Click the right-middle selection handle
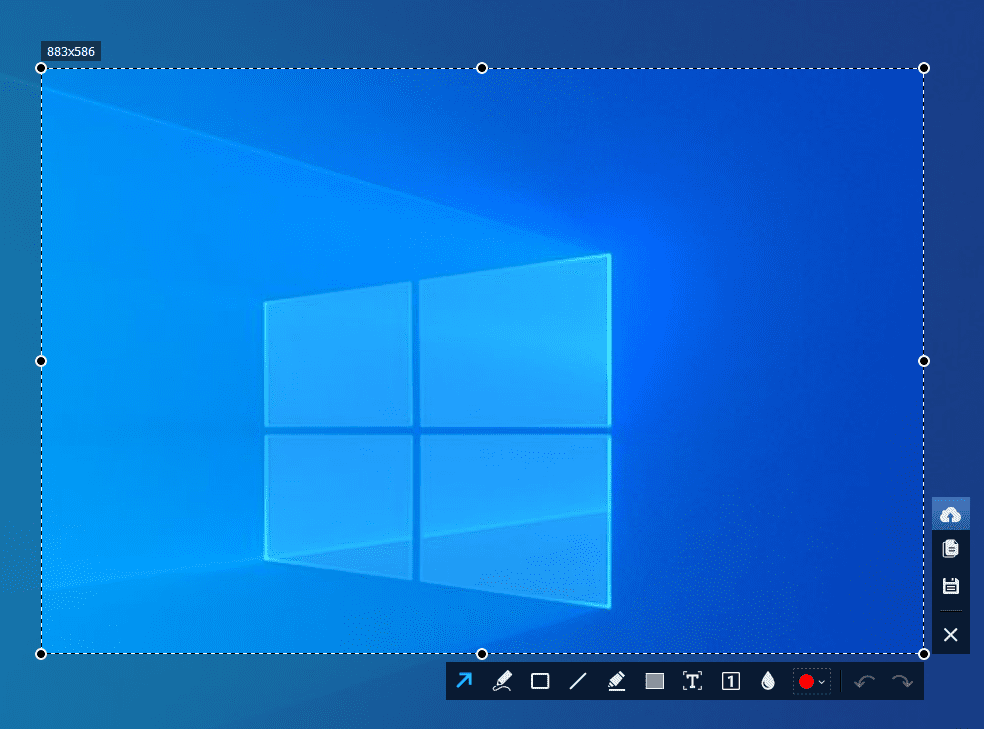The width and height of the screenshot is (984, 729). [924, 361]
